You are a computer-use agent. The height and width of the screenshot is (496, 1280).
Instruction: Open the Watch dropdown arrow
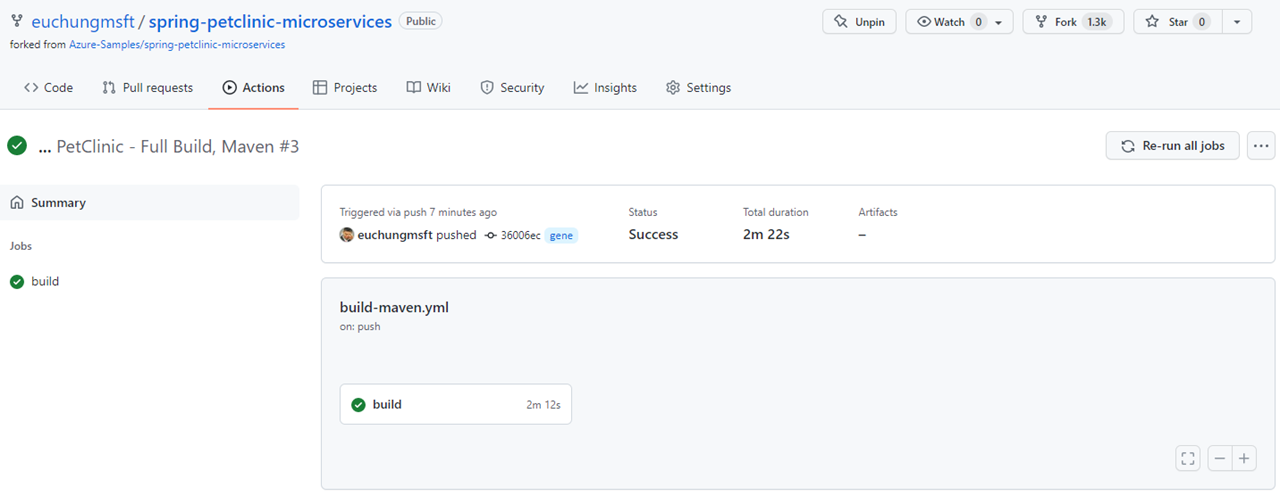click(x=999, y=22)
